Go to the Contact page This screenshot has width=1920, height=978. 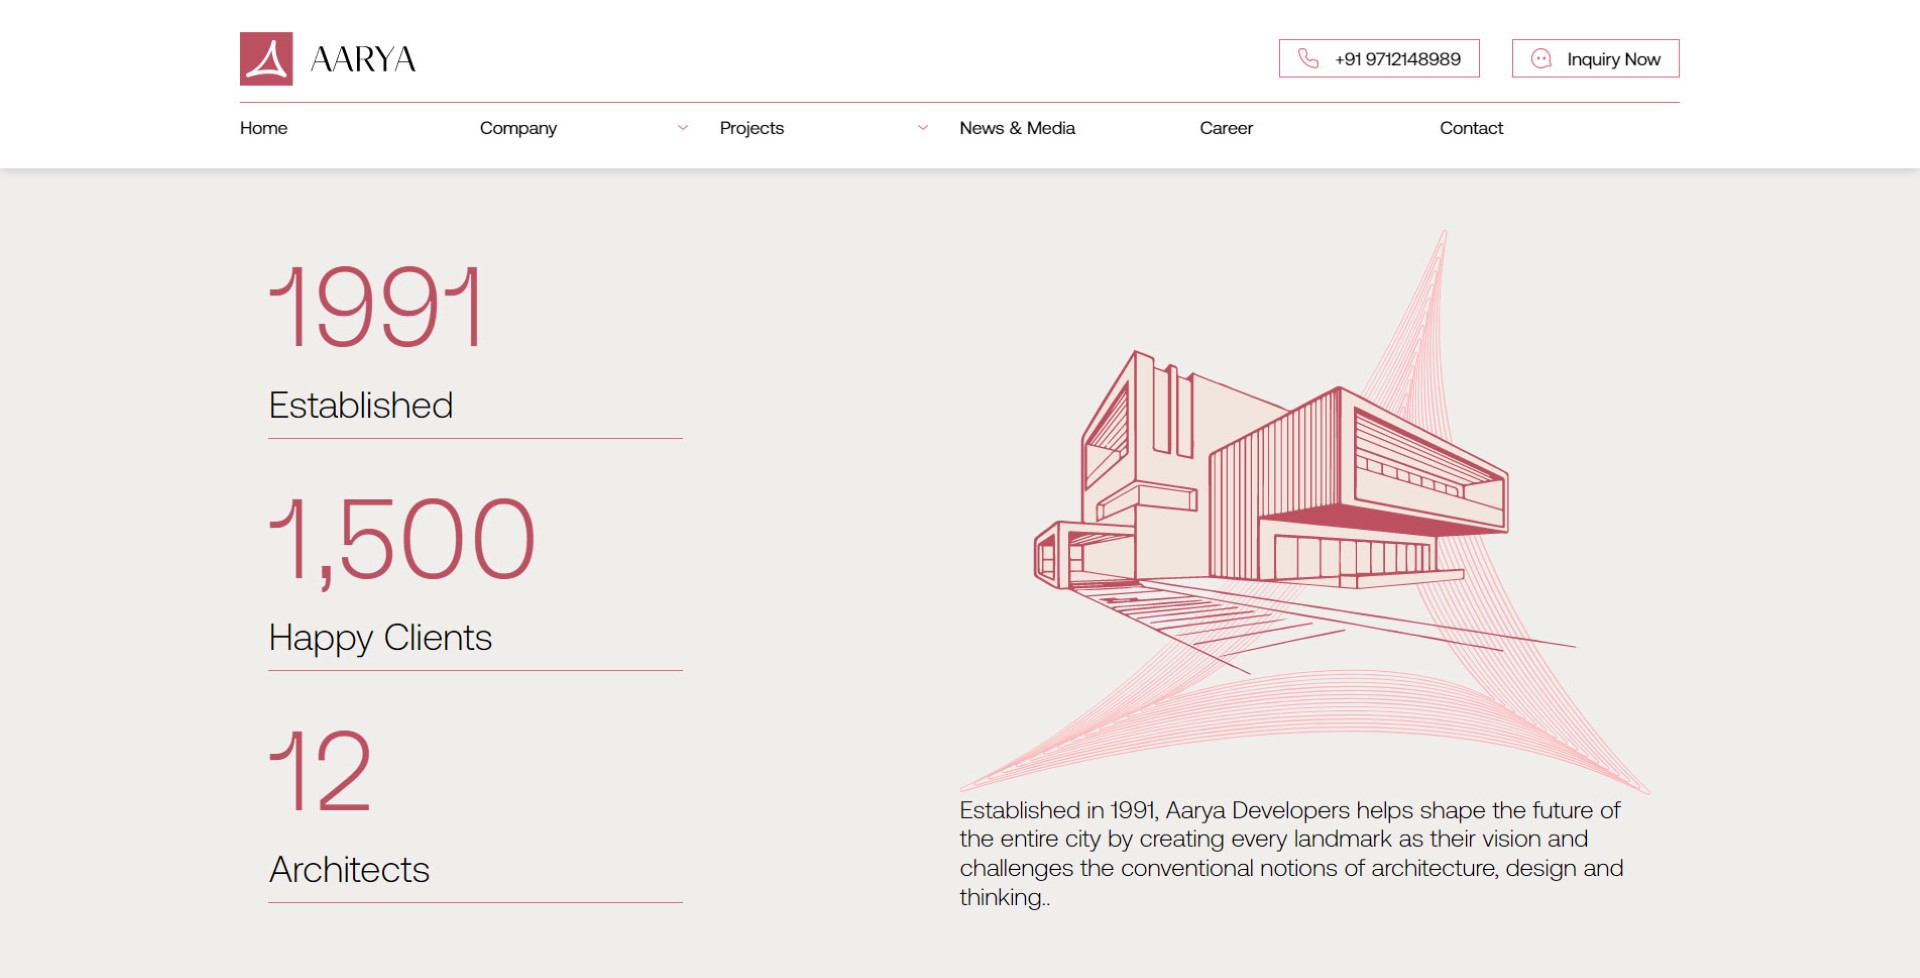[1471, 128]
